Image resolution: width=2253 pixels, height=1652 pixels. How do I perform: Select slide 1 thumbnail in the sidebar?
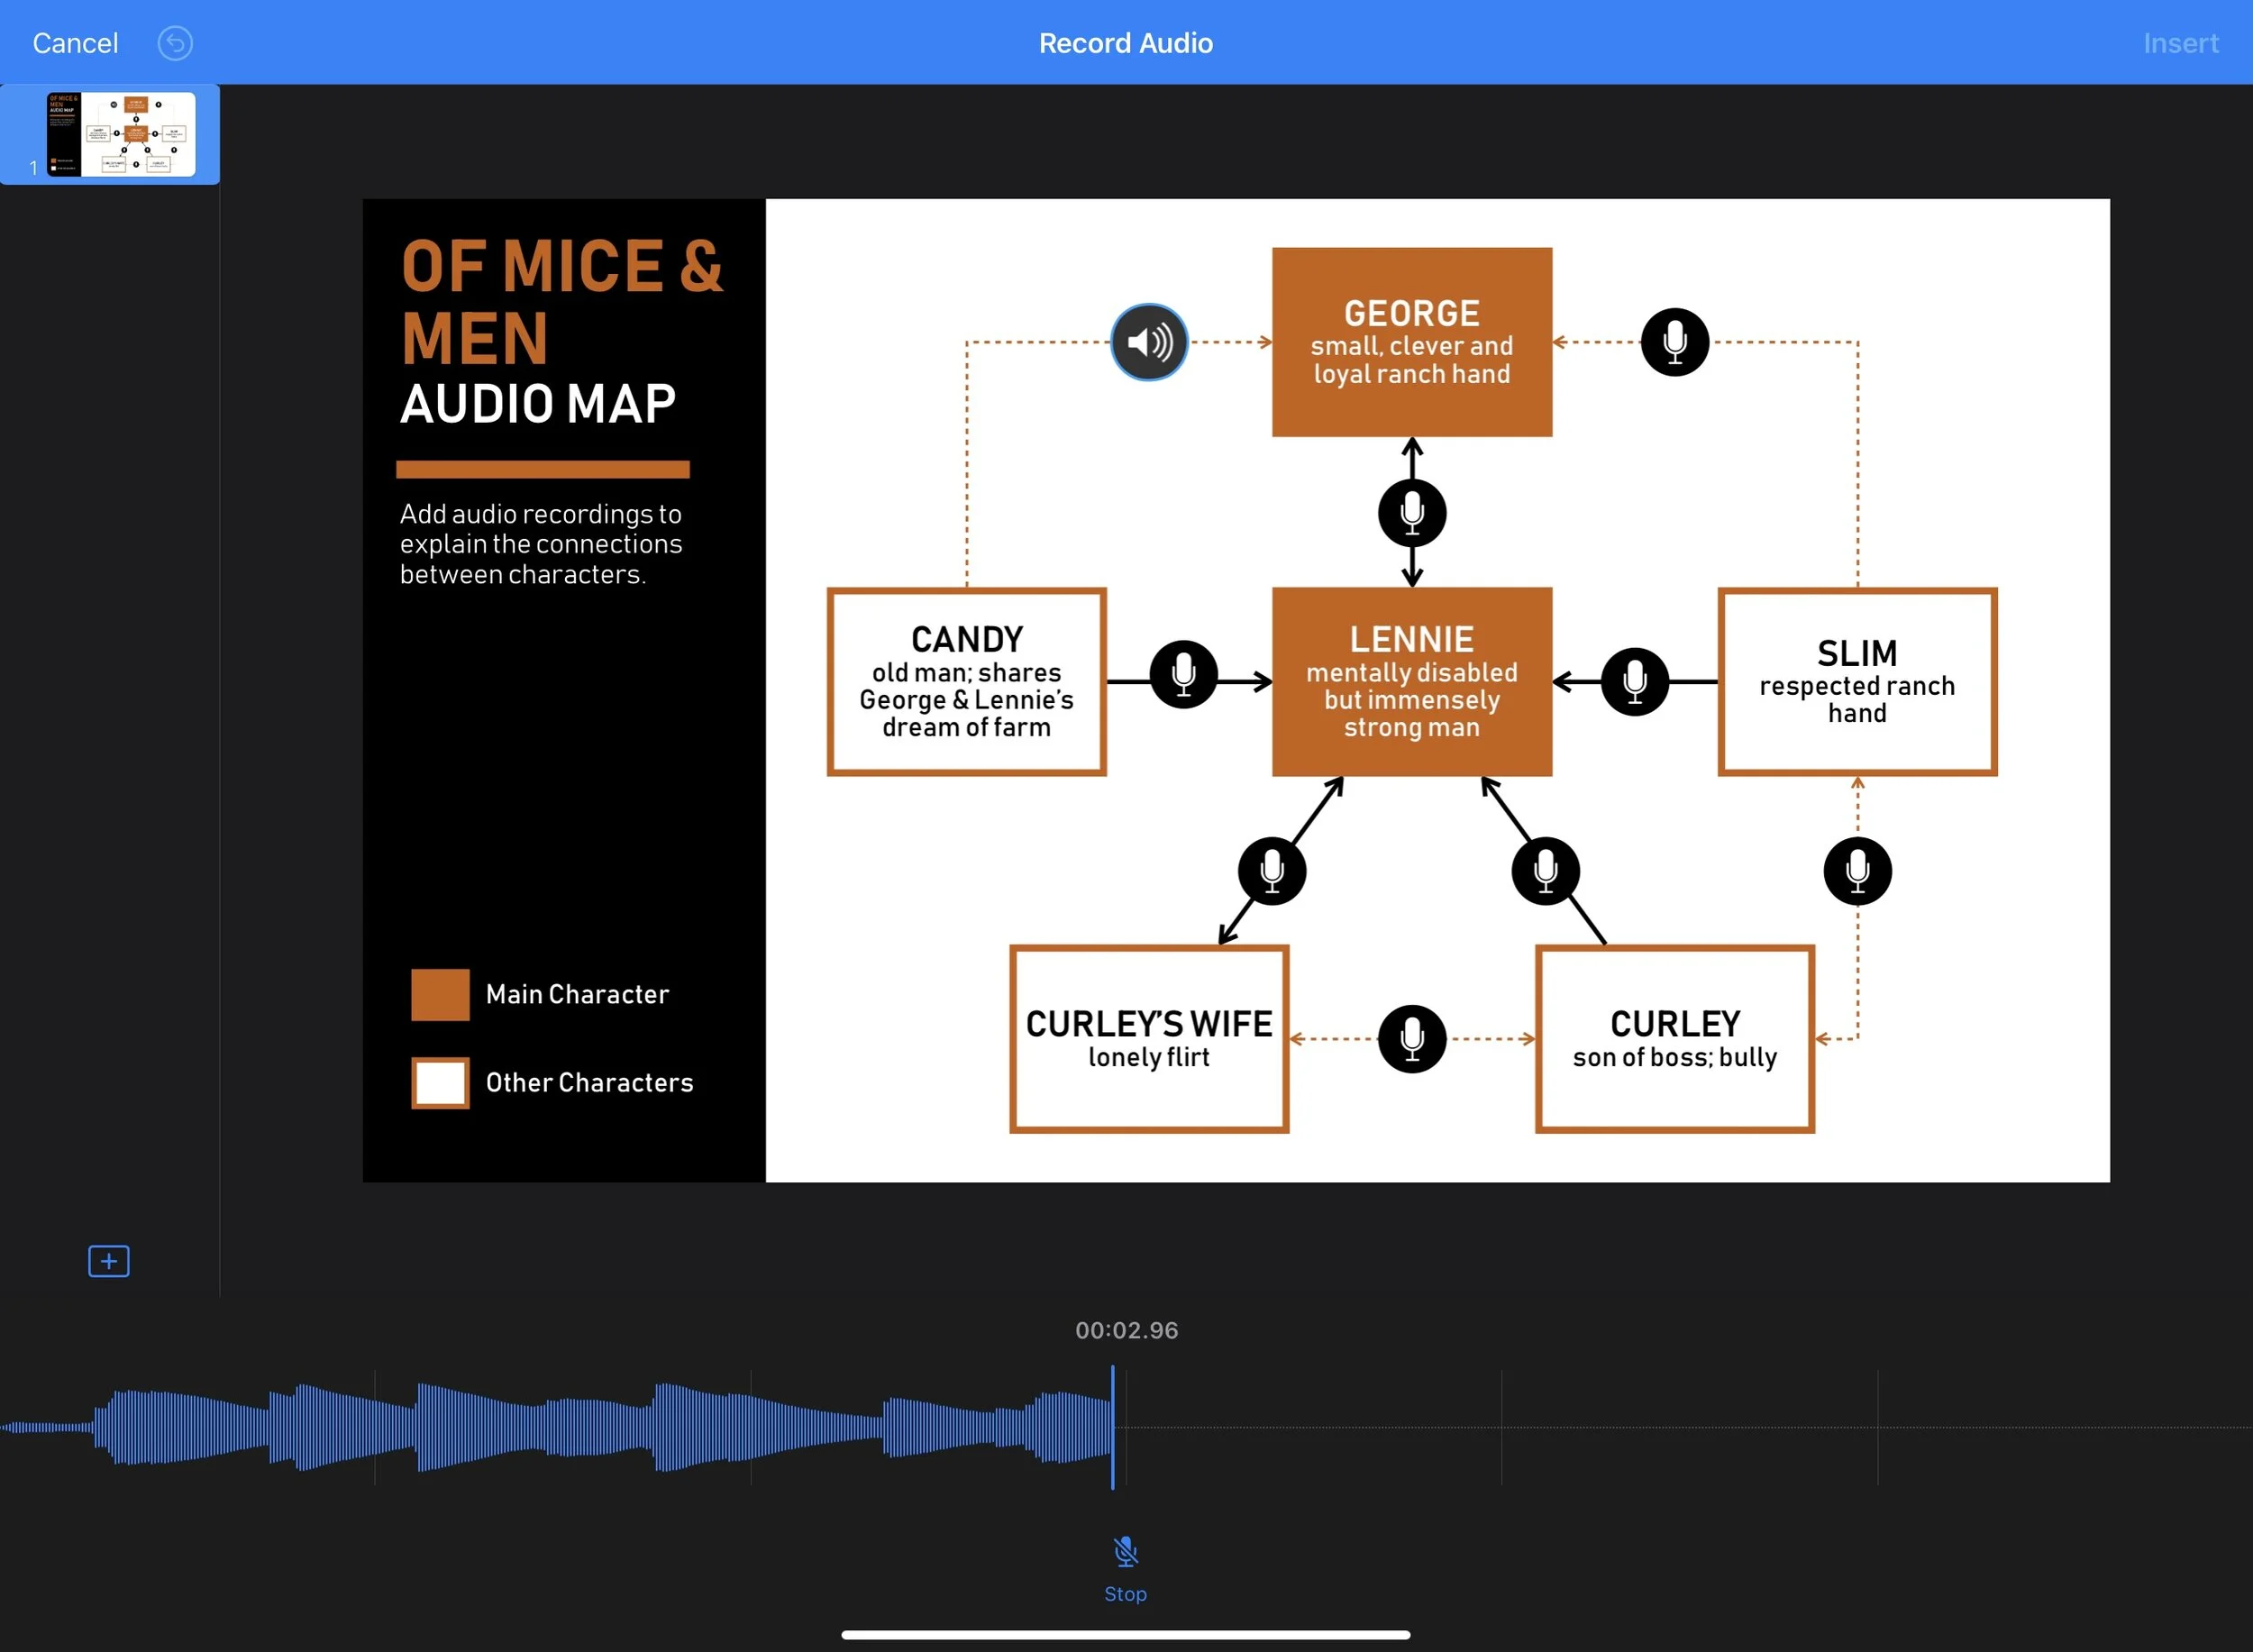click(120, 134)
